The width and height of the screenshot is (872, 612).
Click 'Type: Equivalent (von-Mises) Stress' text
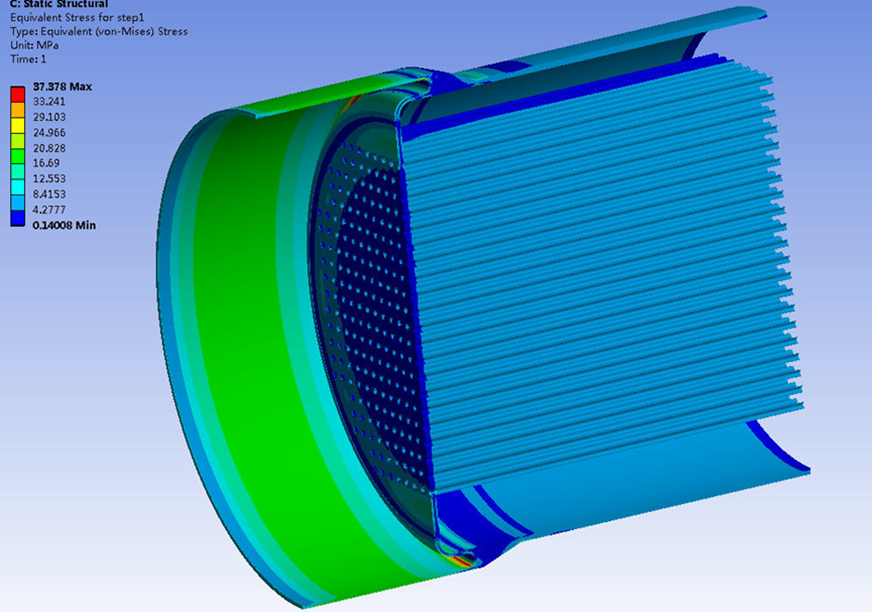point(99,31)
